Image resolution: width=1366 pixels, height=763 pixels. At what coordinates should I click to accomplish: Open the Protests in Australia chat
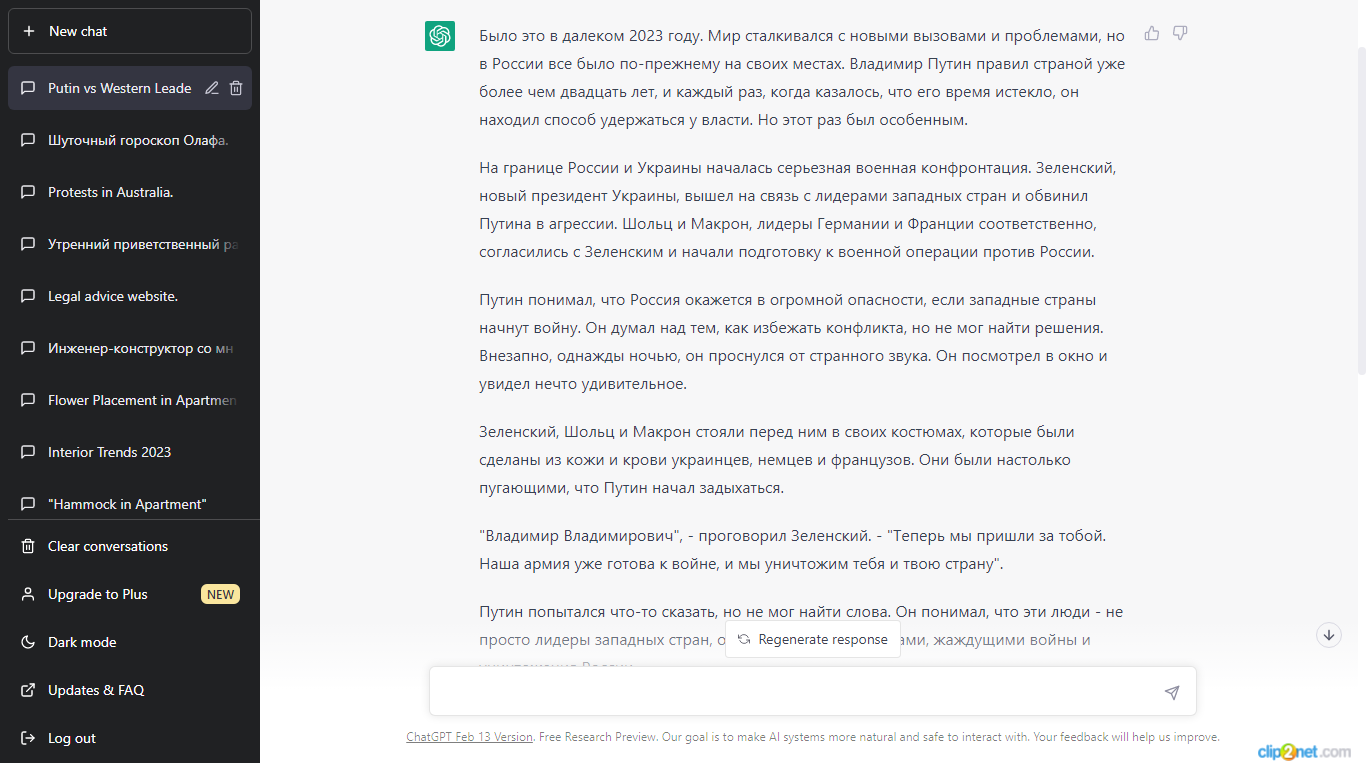(x=110, y=192)
